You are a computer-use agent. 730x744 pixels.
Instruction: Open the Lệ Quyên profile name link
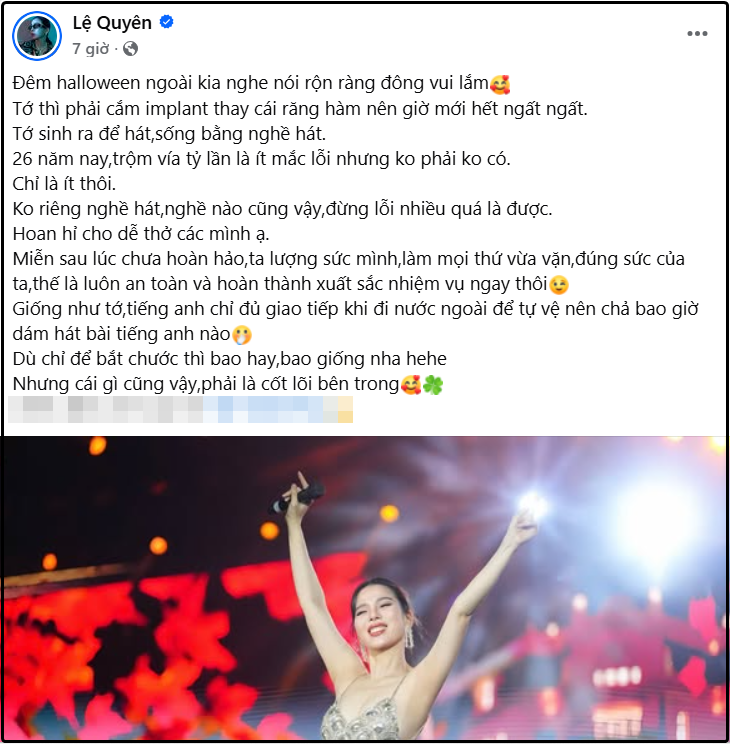[112, 23]
